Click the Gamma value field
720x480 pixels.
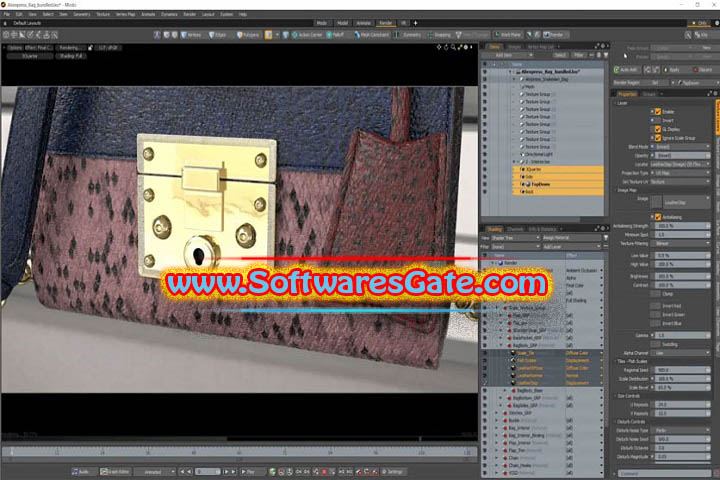682,335
